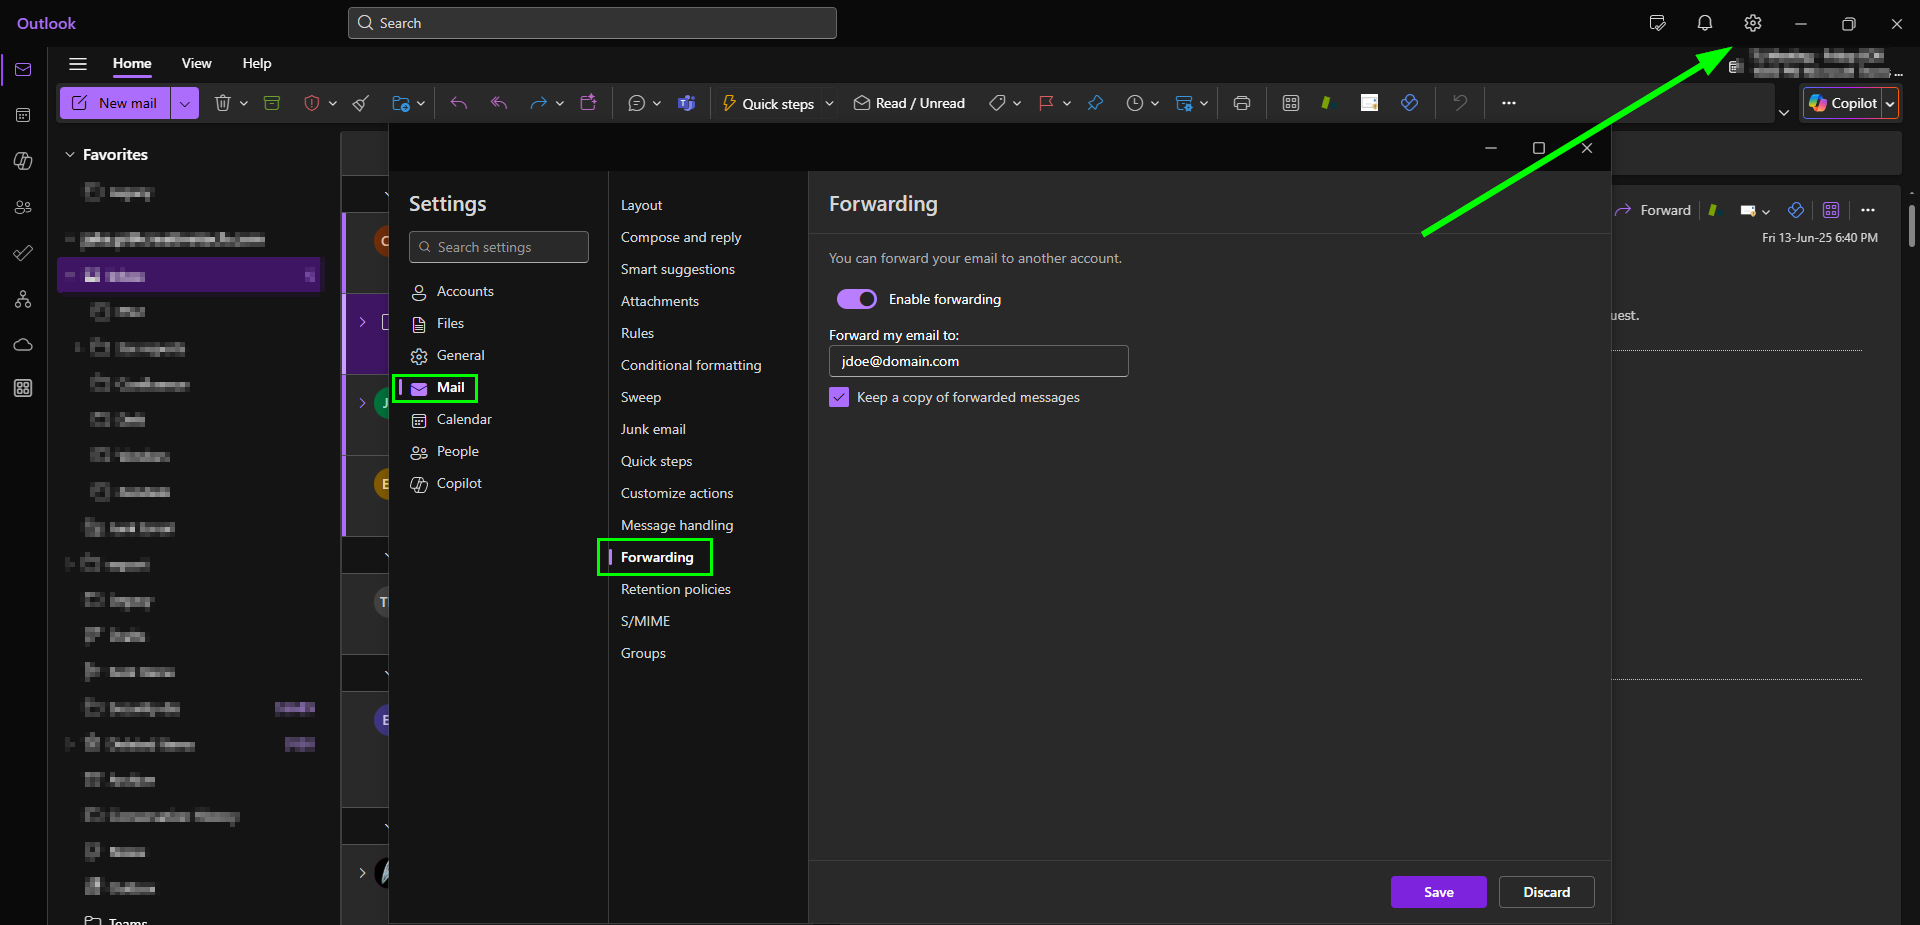Open the Snooze dropdown arrow
1920x925 pixels.
click(x=1155, y=103)
